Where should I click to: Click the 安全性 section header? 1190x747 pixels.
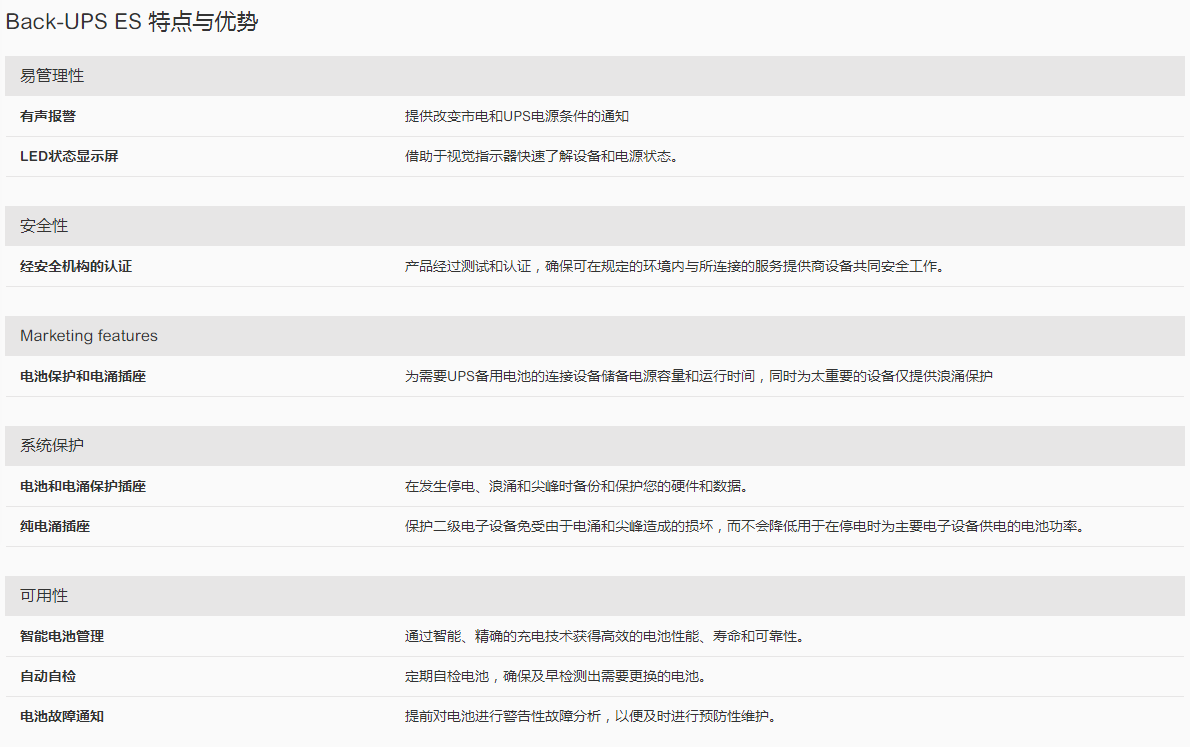point(44,226)
